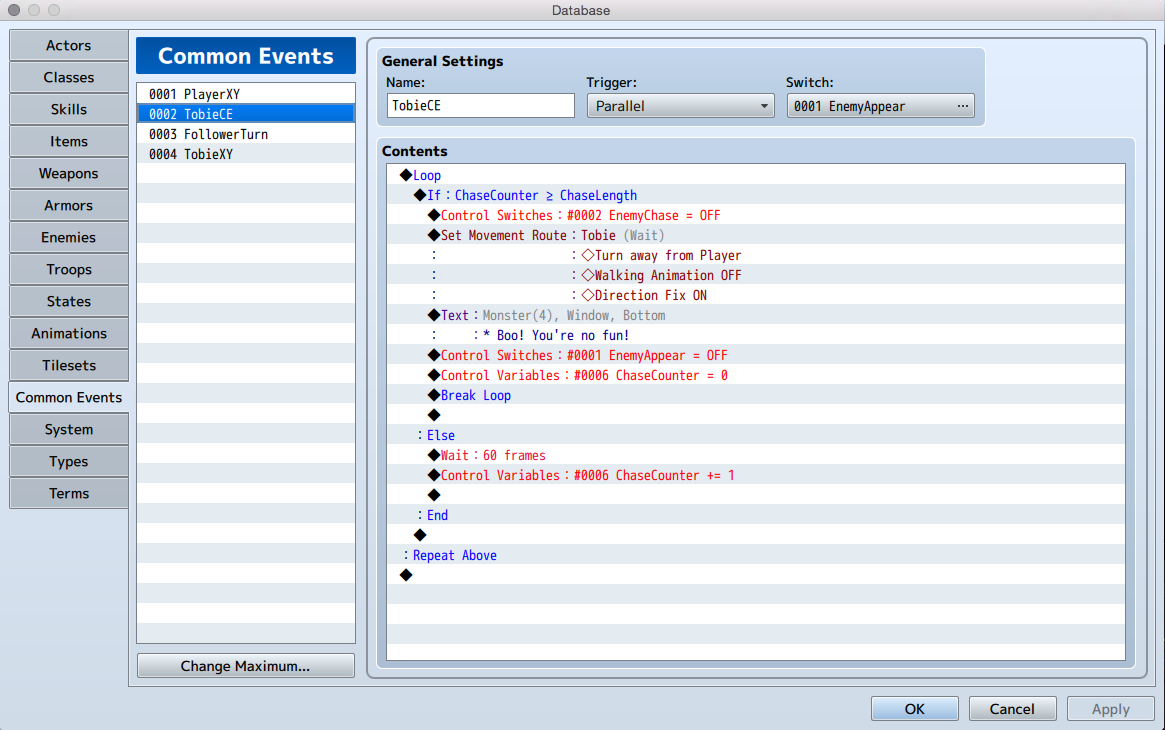Select the empty line below ChaseCounter += 1
The width and height of the screenshot is (1165, 730).
756,496
